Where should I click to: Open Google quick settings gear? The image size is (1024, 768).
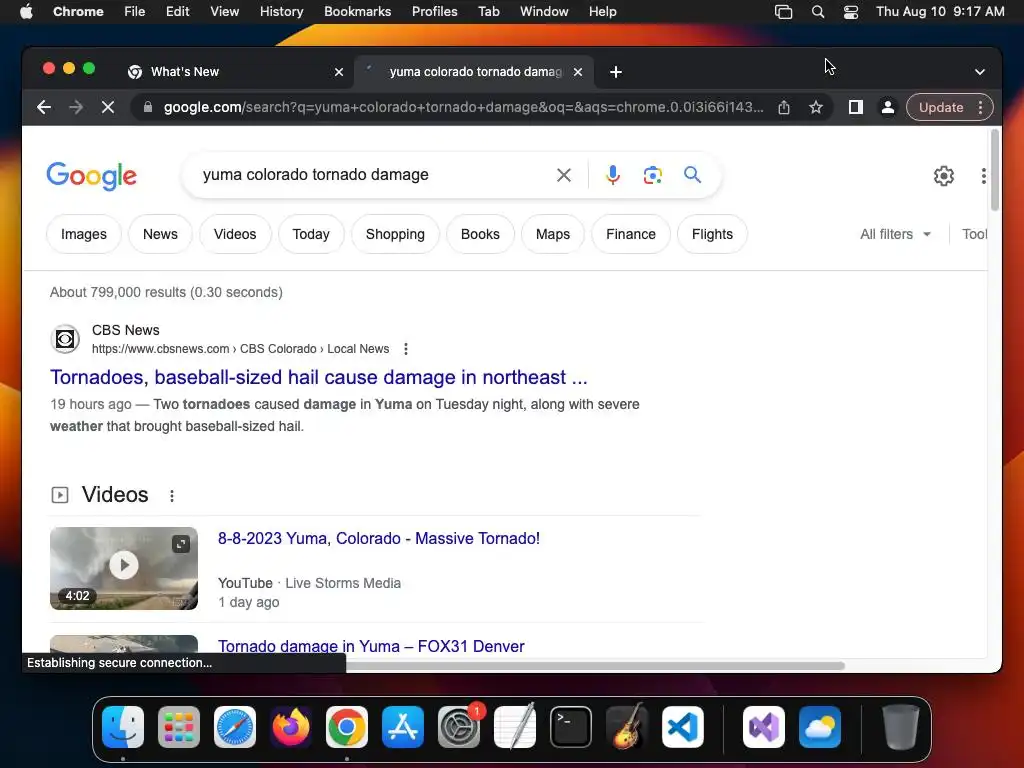point(944,176)
